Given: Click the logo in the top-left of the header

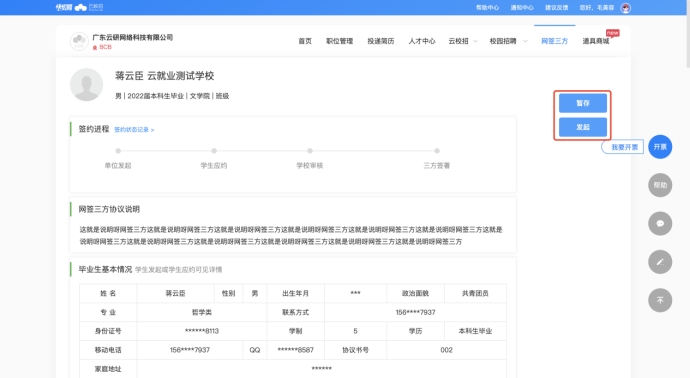Looking at the screenshot, I should (x=79, y=7).
